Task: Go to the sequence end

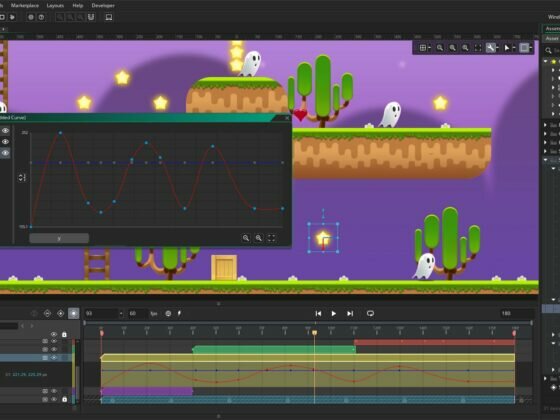Action: pos(350,314)
